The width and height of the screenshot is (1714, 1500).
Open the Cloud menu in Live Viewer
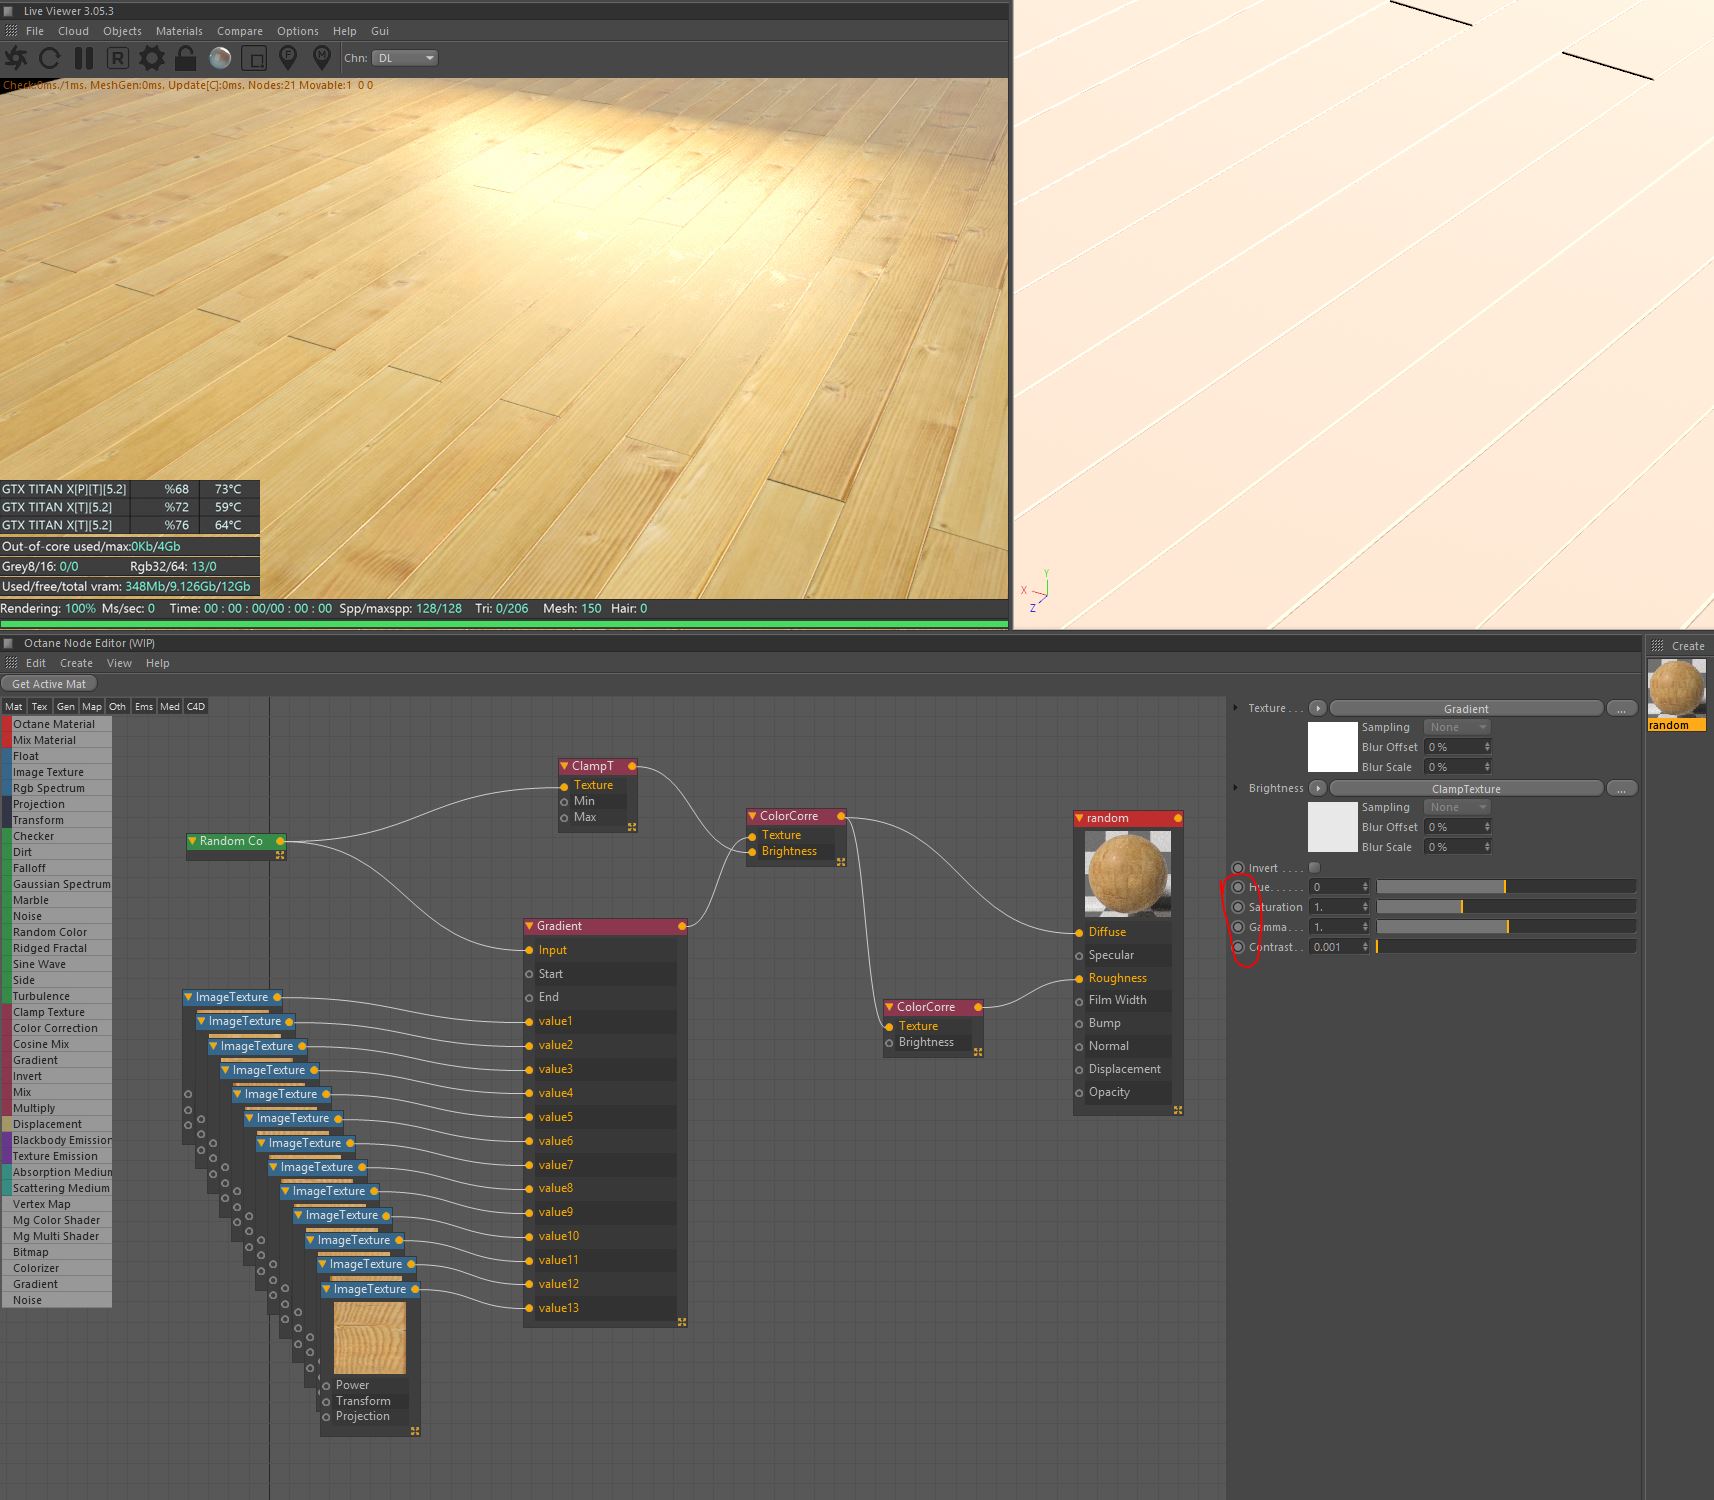[x=73, y=31]
